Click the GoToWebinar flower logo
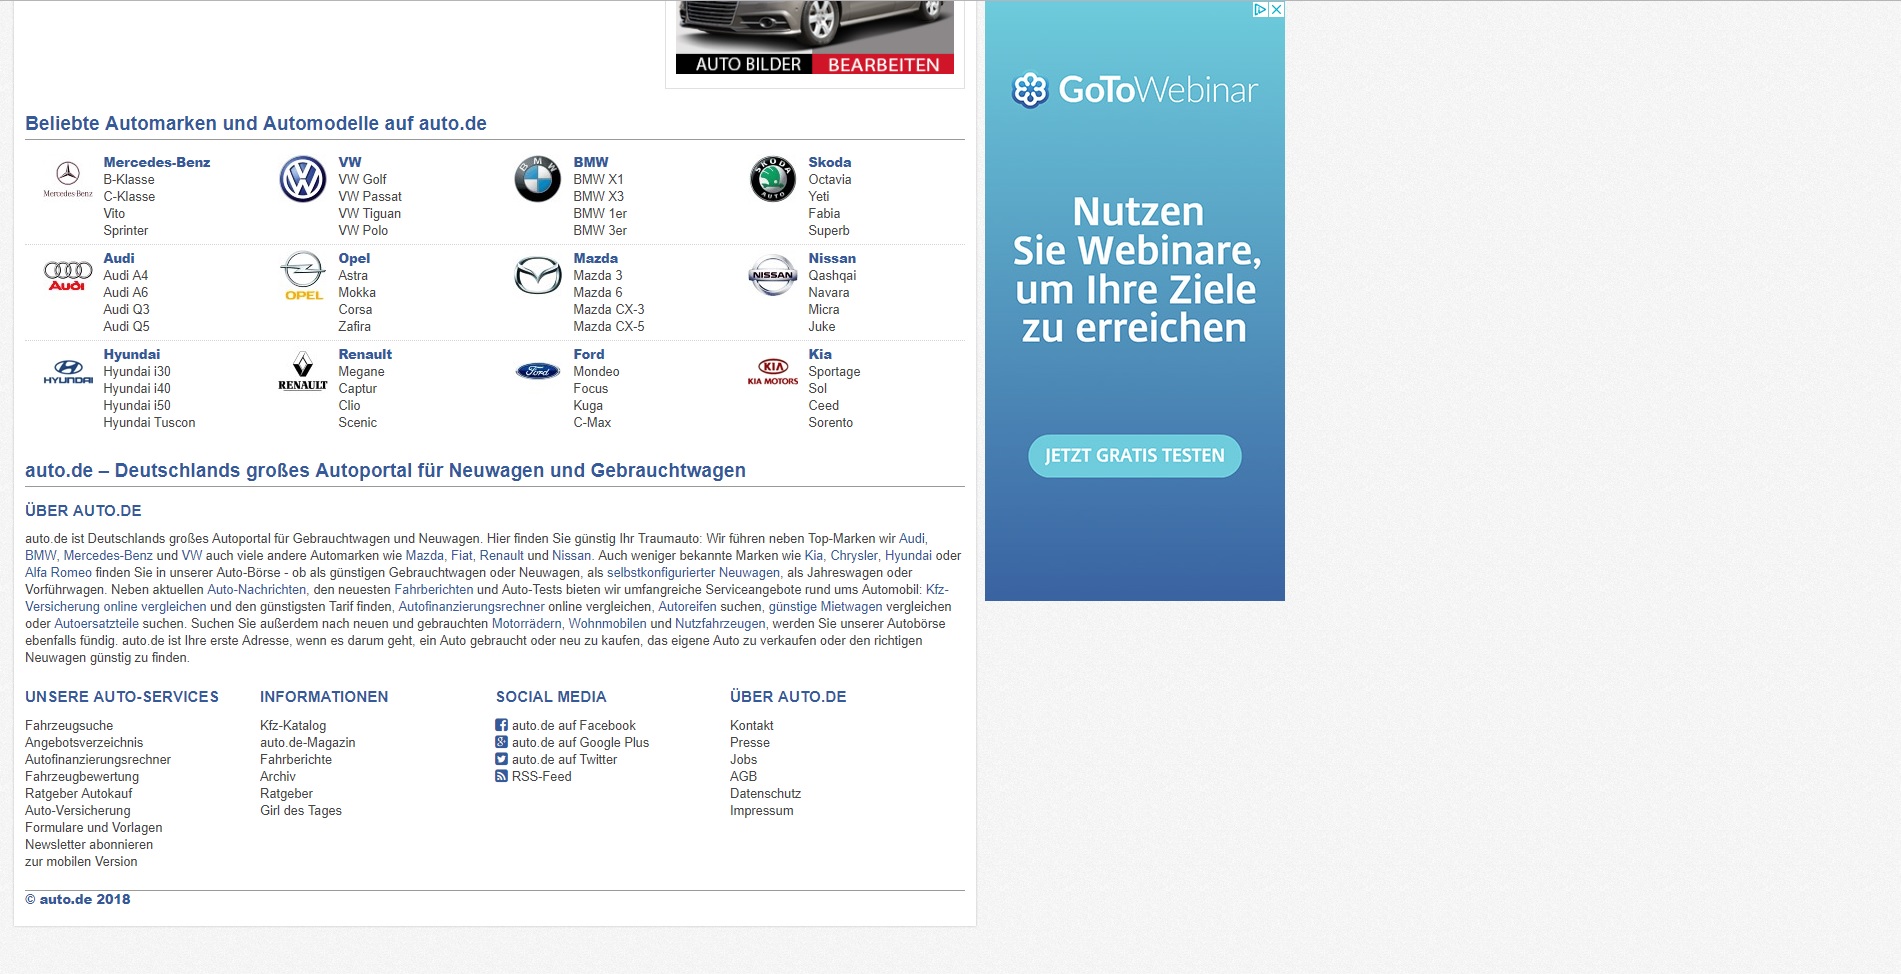Viewport: 1901px width, 974px height. 1029,90
